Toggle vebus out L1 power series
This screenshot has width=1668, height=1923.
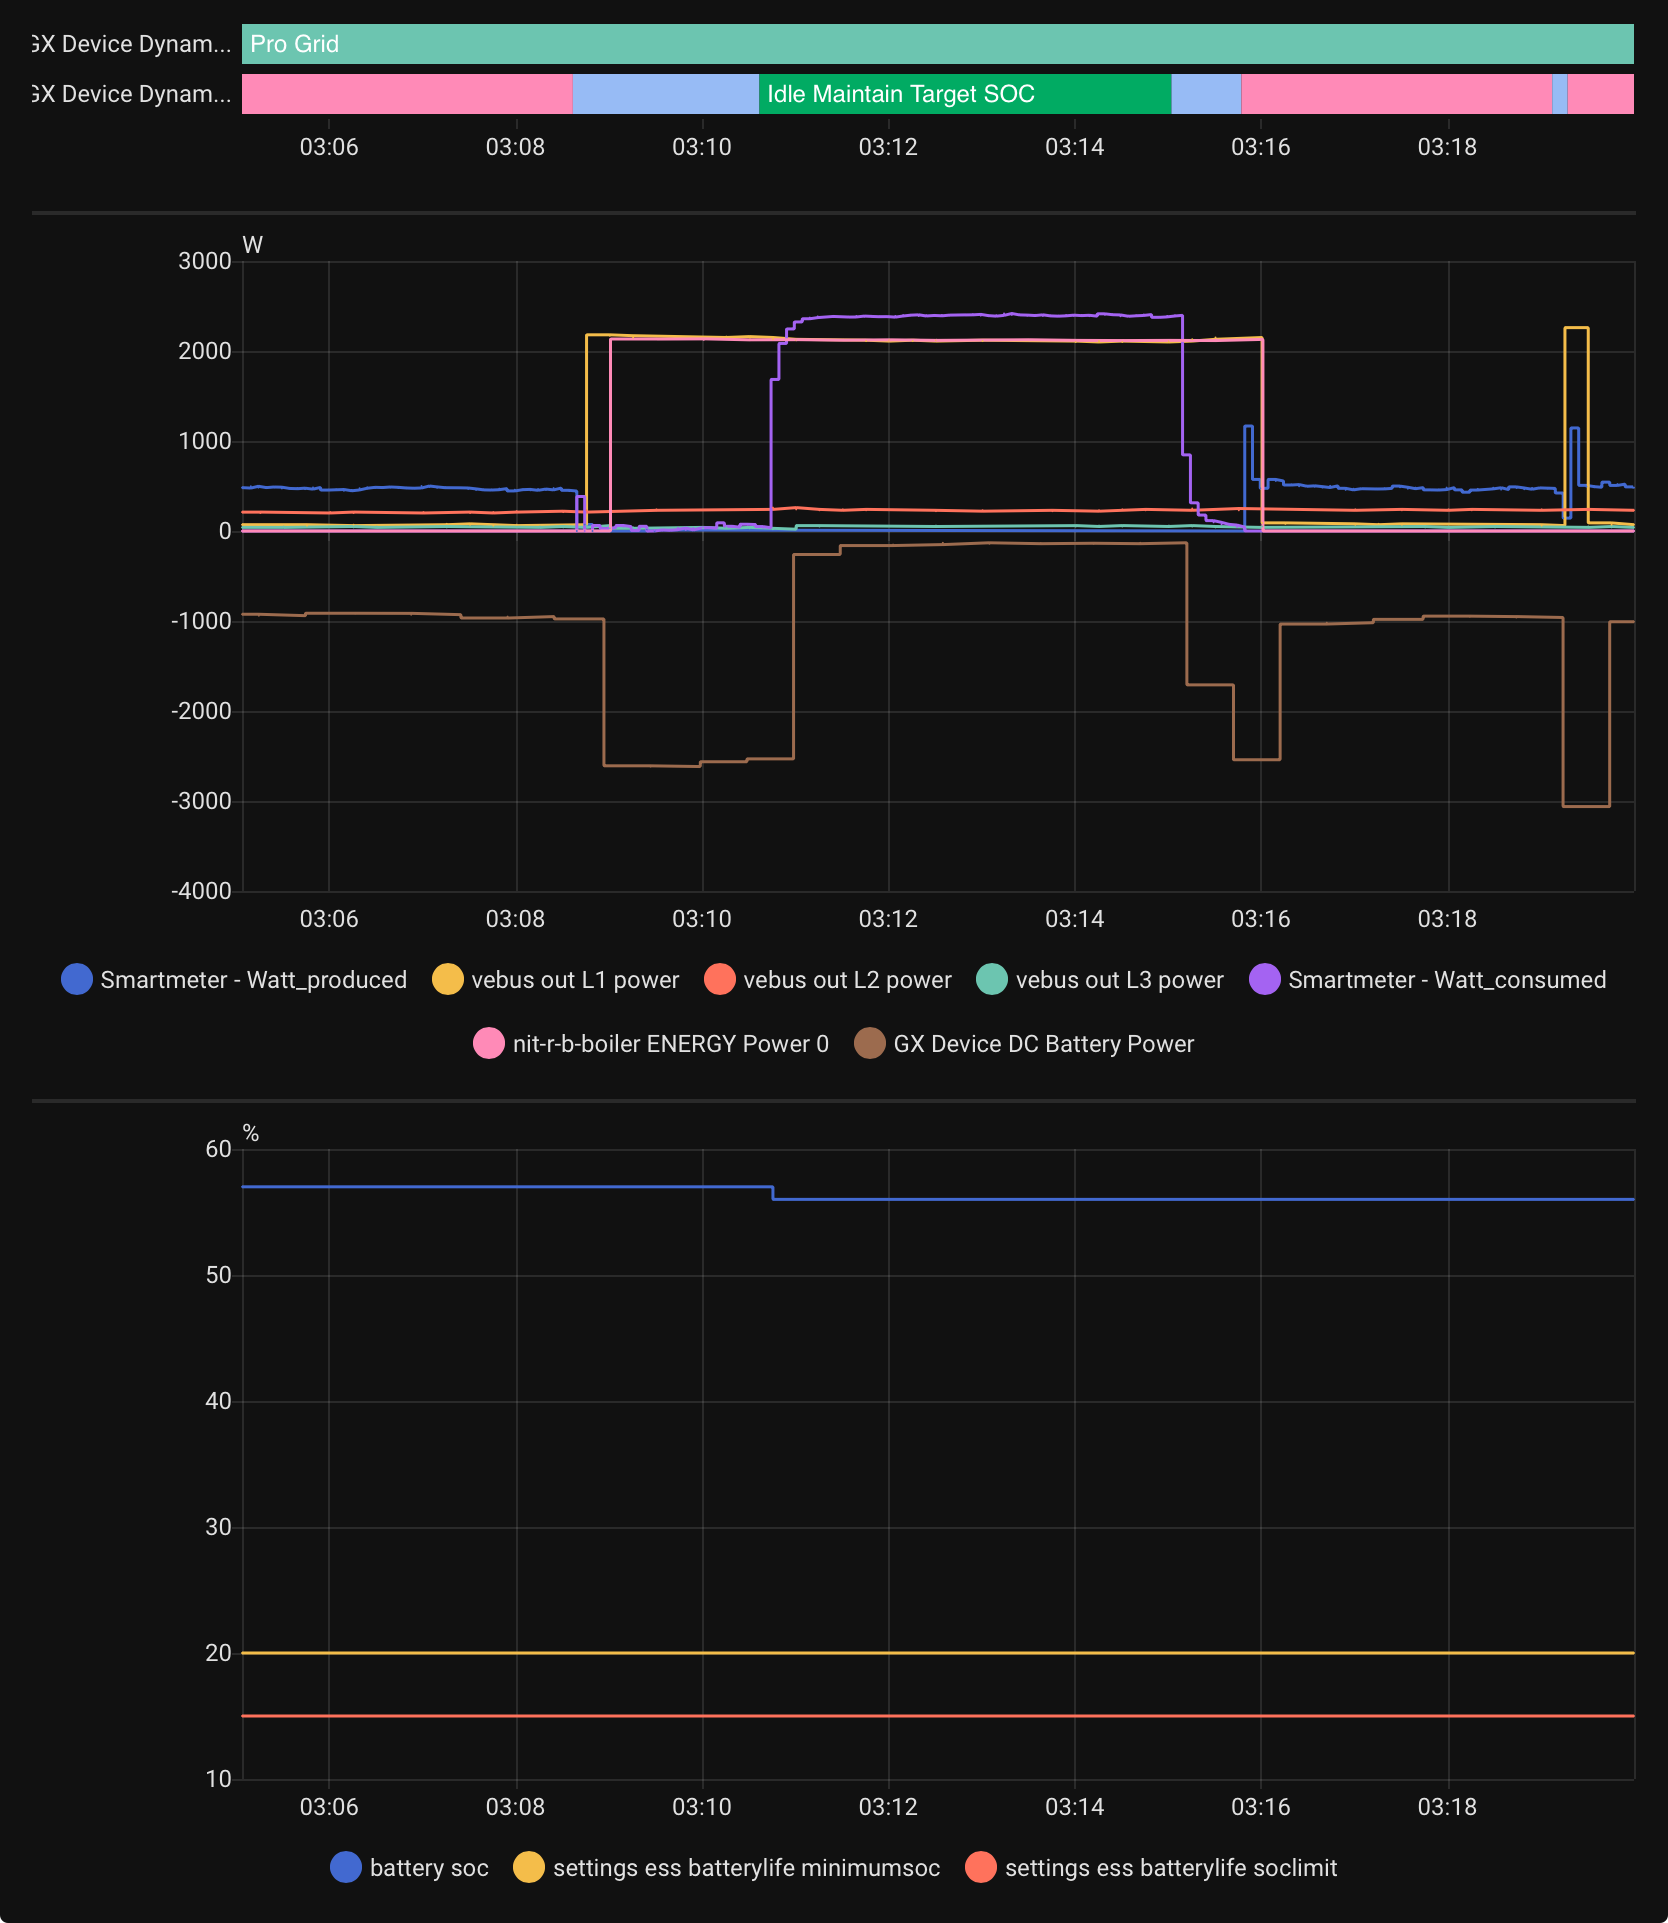pyautogui.click(x=555, y=980)
